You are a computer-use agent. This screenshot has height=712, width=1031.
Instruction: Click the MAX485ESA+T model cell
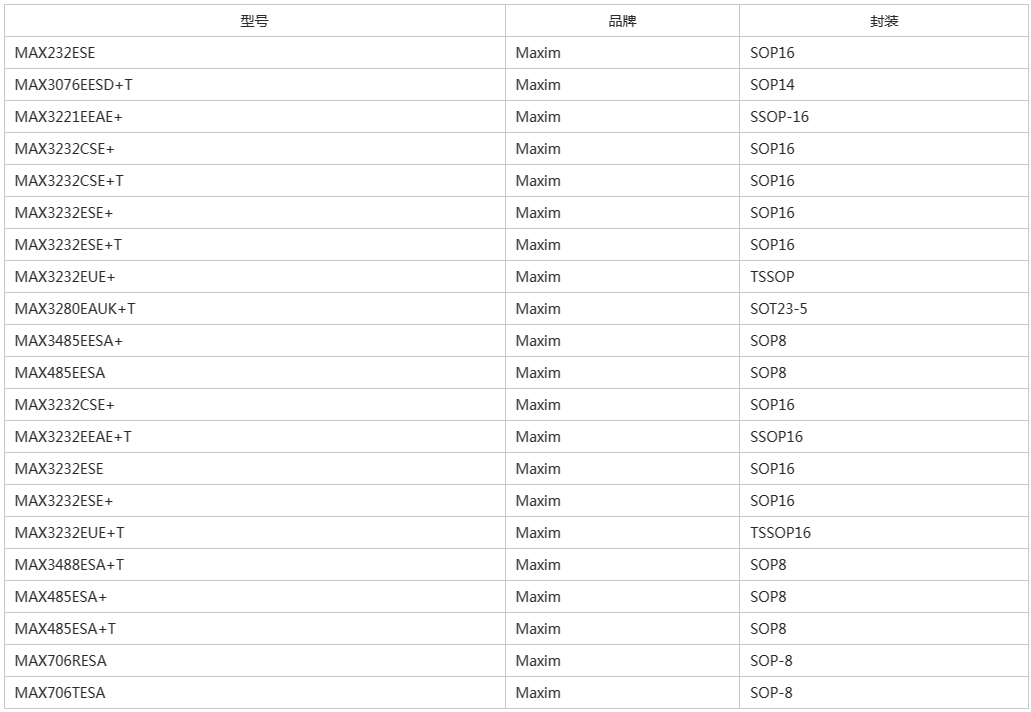(x=254, y=629)
